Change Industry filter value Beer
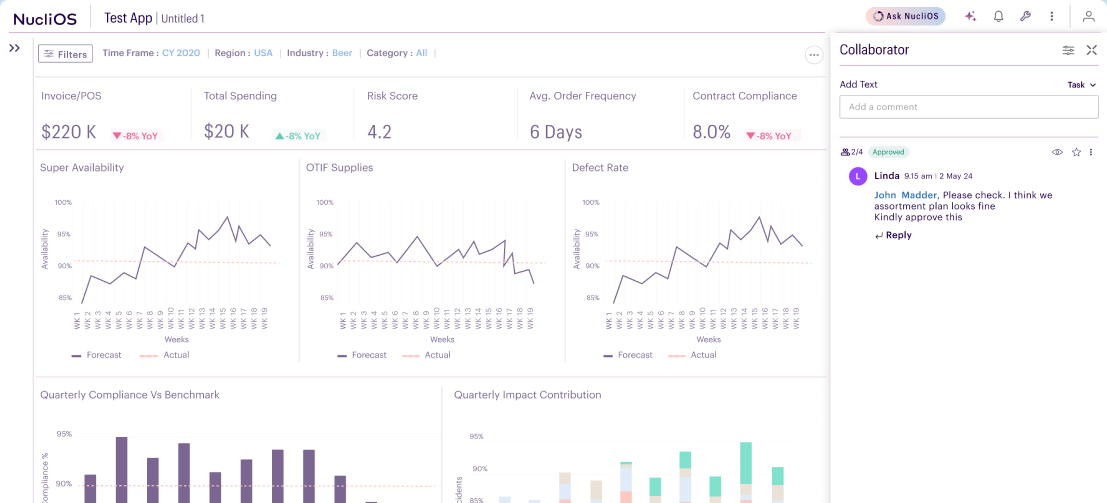Screen dimensions: 1107x503 pyautogui.click(x=342, y=53)
